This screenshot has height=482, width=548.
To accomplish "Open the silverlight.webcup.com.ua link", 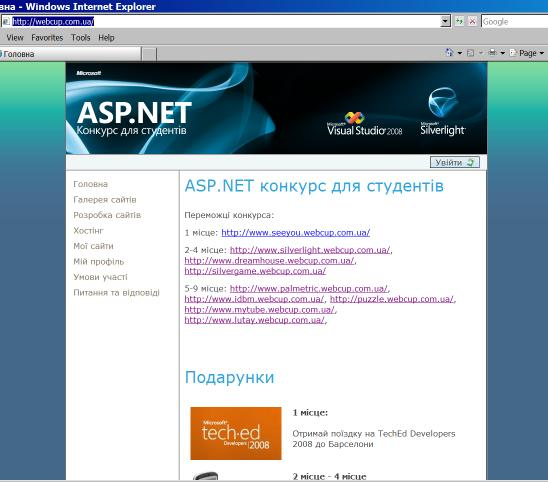I will click(310, 250).
